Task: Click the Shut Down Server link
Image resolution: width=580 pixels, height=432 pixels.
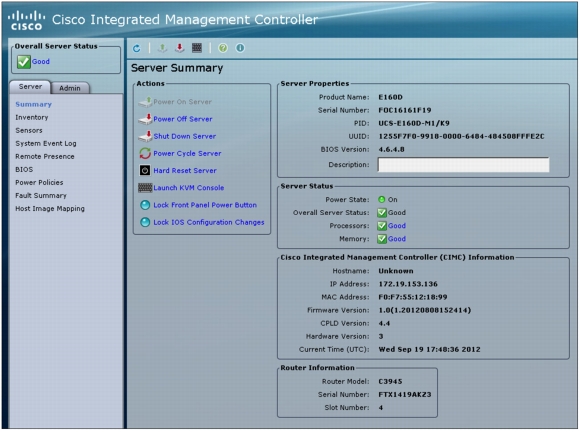Action: (185, 136)
